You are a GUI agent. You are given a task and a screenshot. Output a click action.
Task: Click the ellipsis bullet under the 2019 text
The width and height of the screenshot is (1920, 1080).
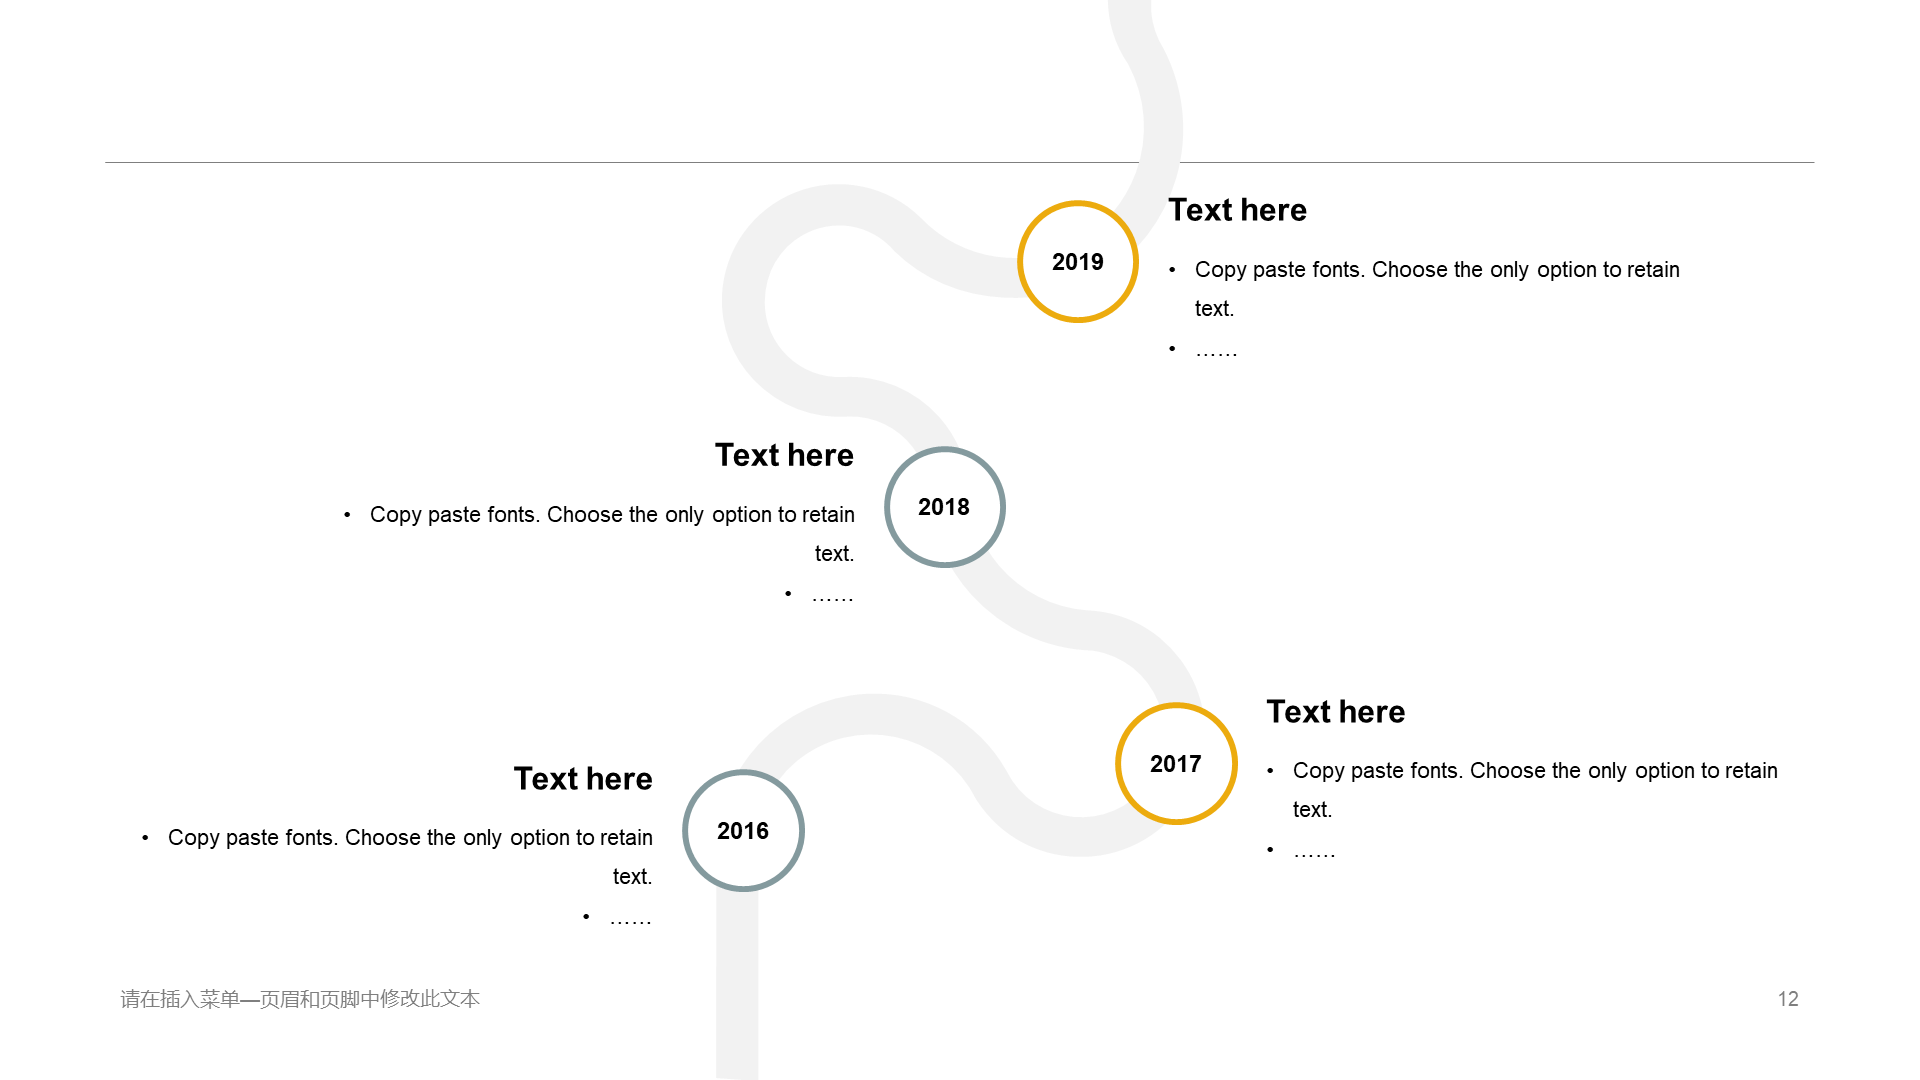coord(1216,350)
